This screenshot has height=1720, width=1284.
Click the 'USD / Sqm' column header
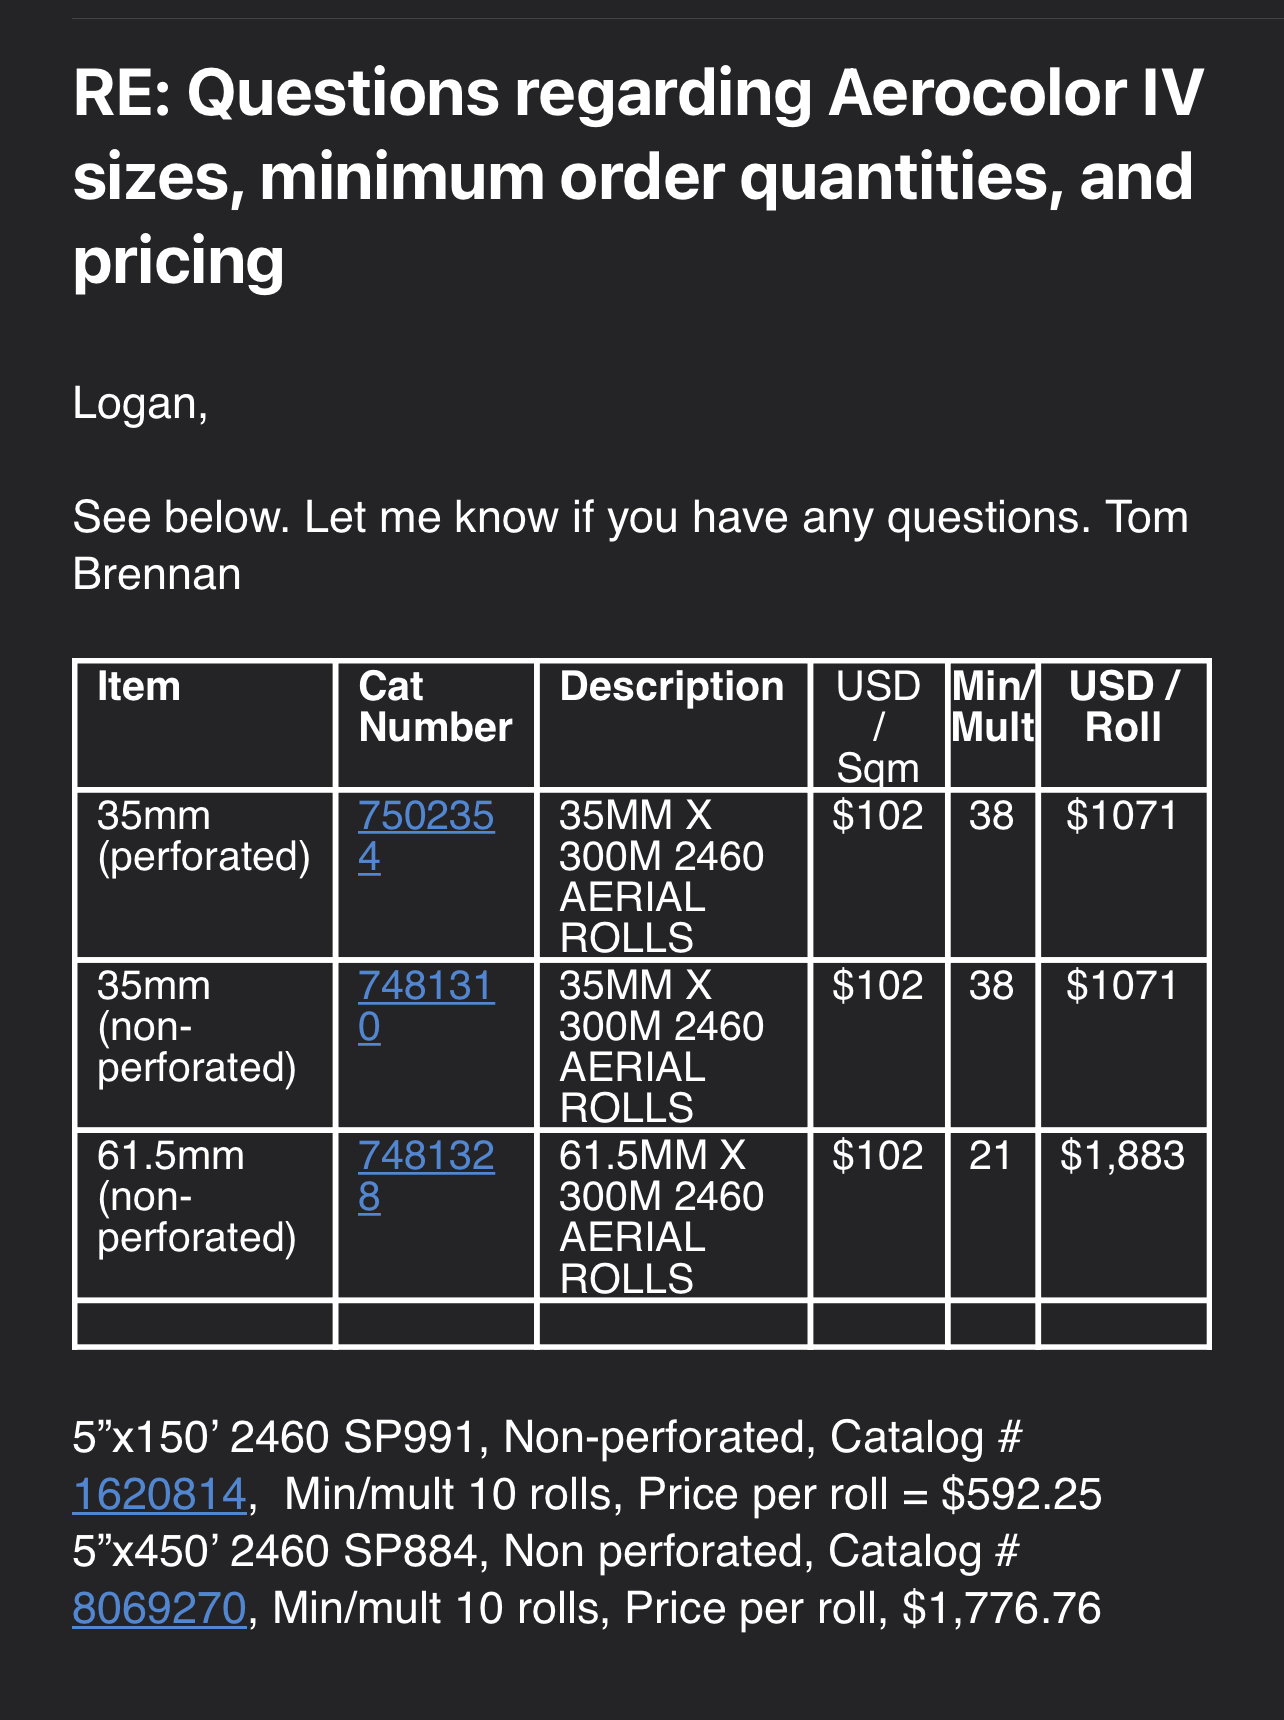[x=877, y=727]
